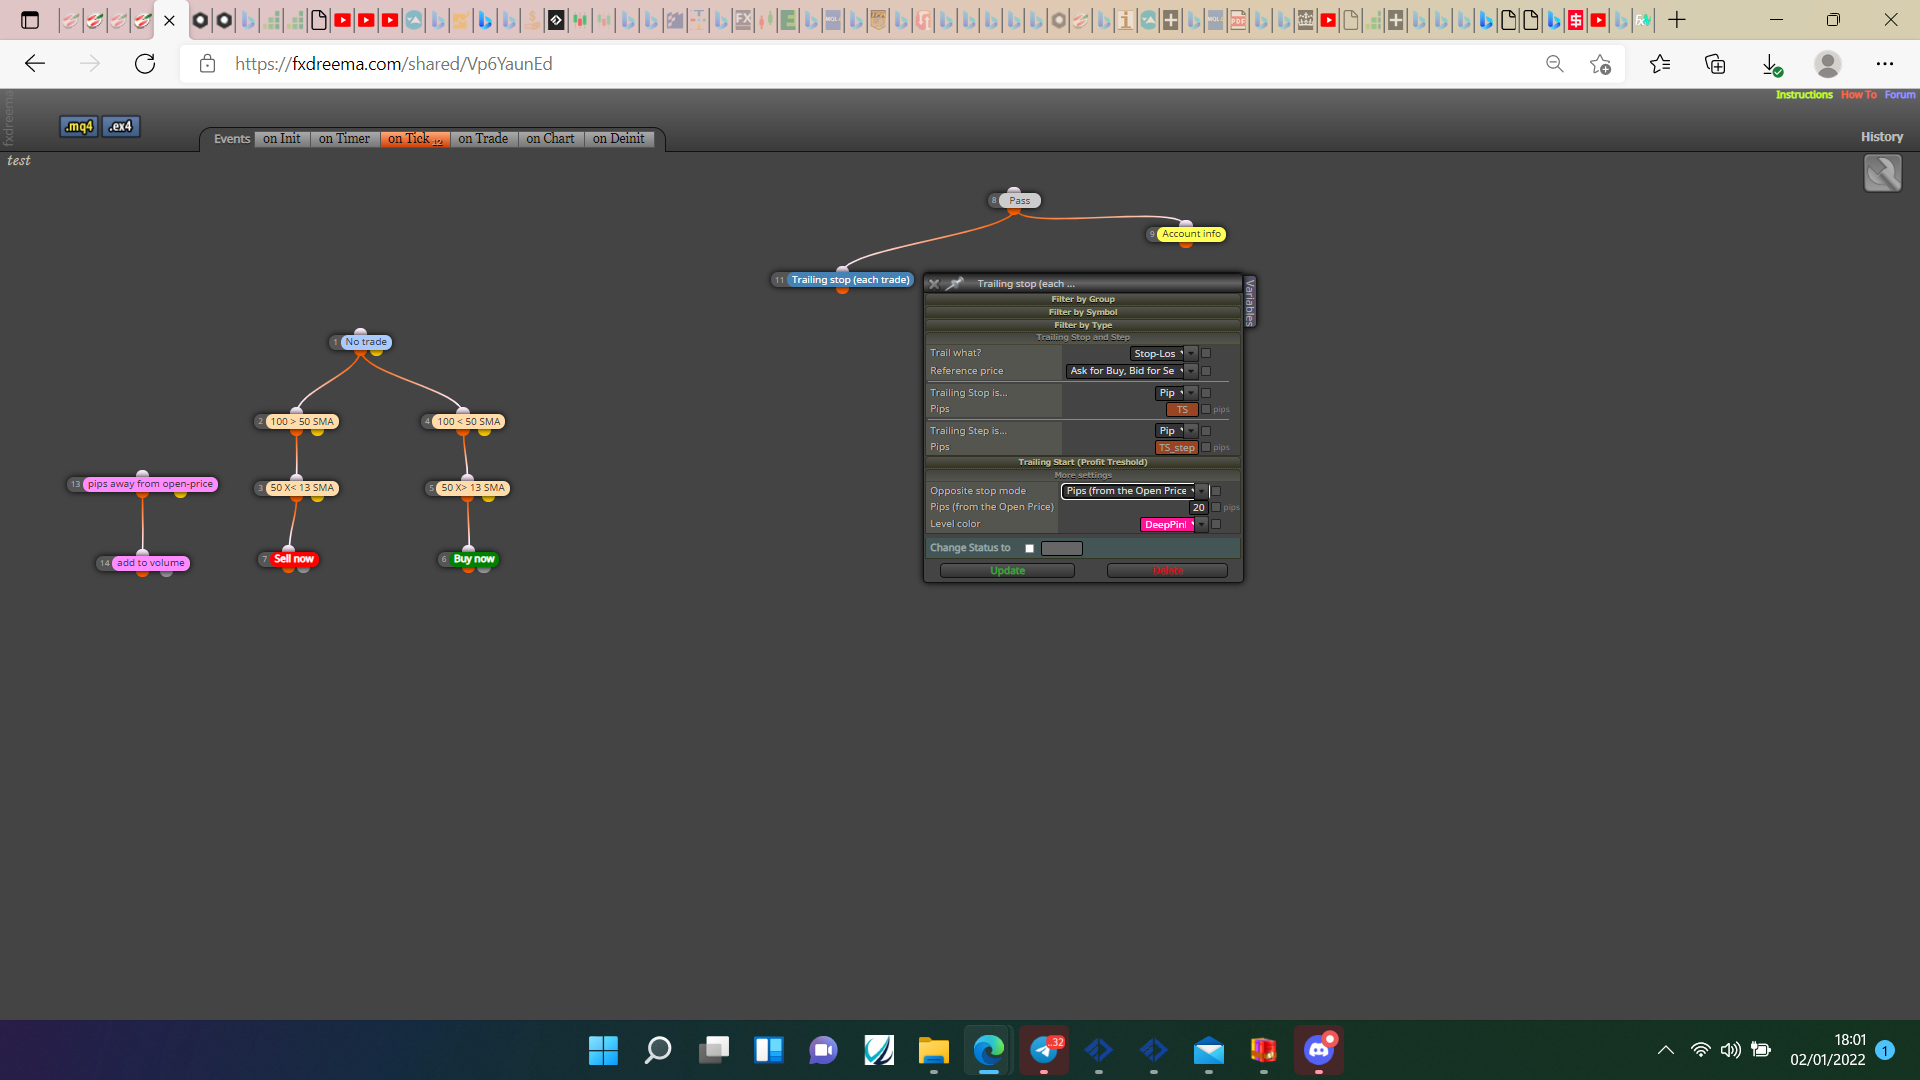Open File Explorer from the taskbar
The height and width of the screenshot is (1080, 1920).
click(x=933, y=1050)
